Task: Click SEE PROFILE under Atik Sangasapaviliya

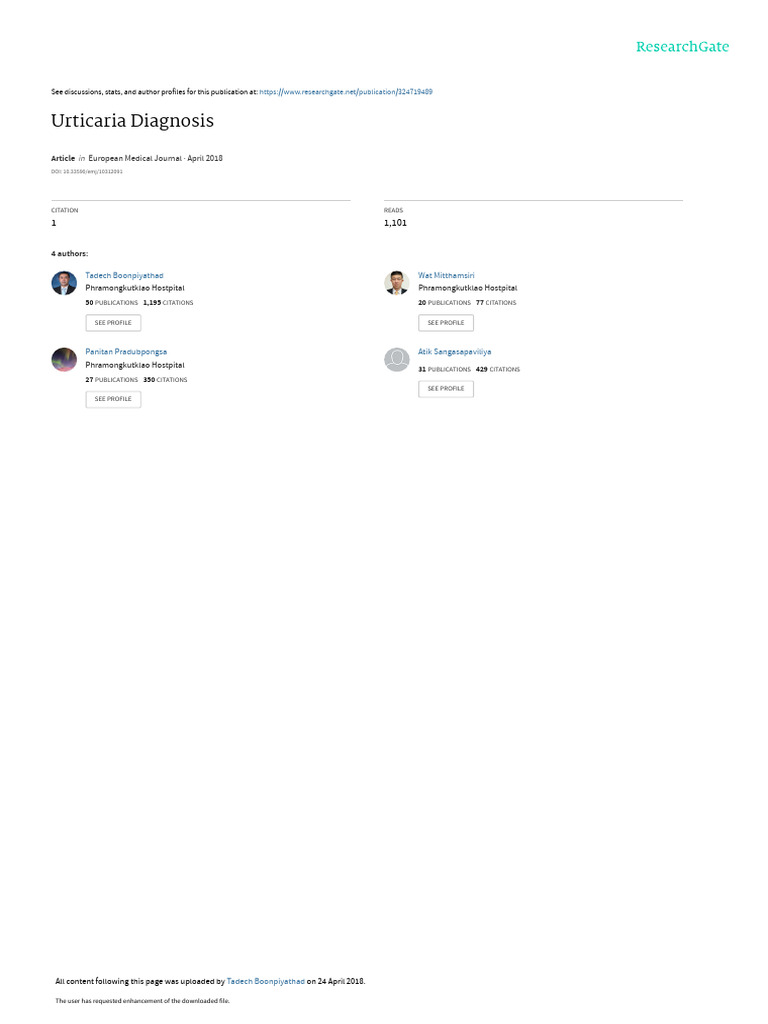Action: tap(446, 389)
